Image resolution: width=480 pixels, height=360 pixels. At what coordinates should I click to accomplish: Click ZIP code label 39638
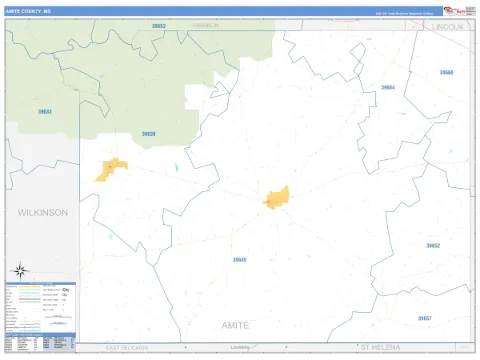149,134
